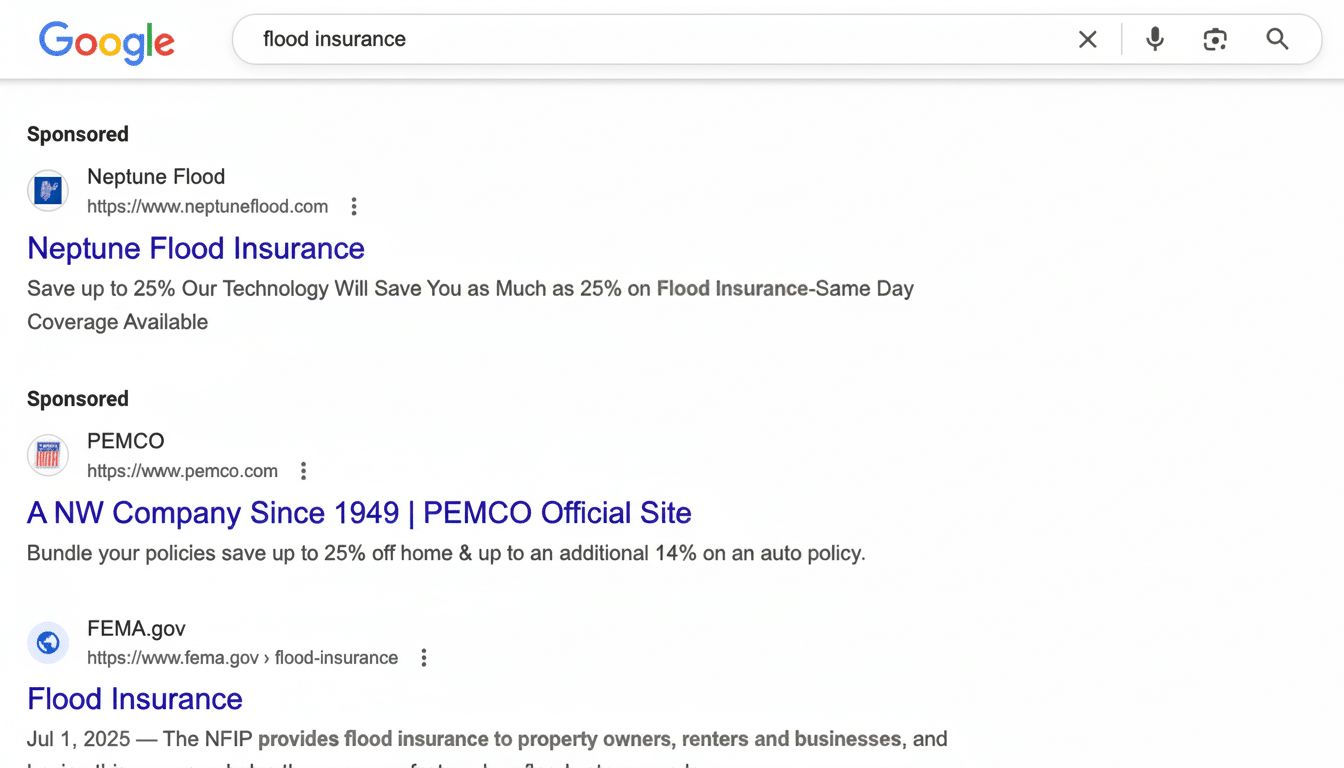Click the pemco.com URL text
Screen dimensions: 1344x768
182,470
